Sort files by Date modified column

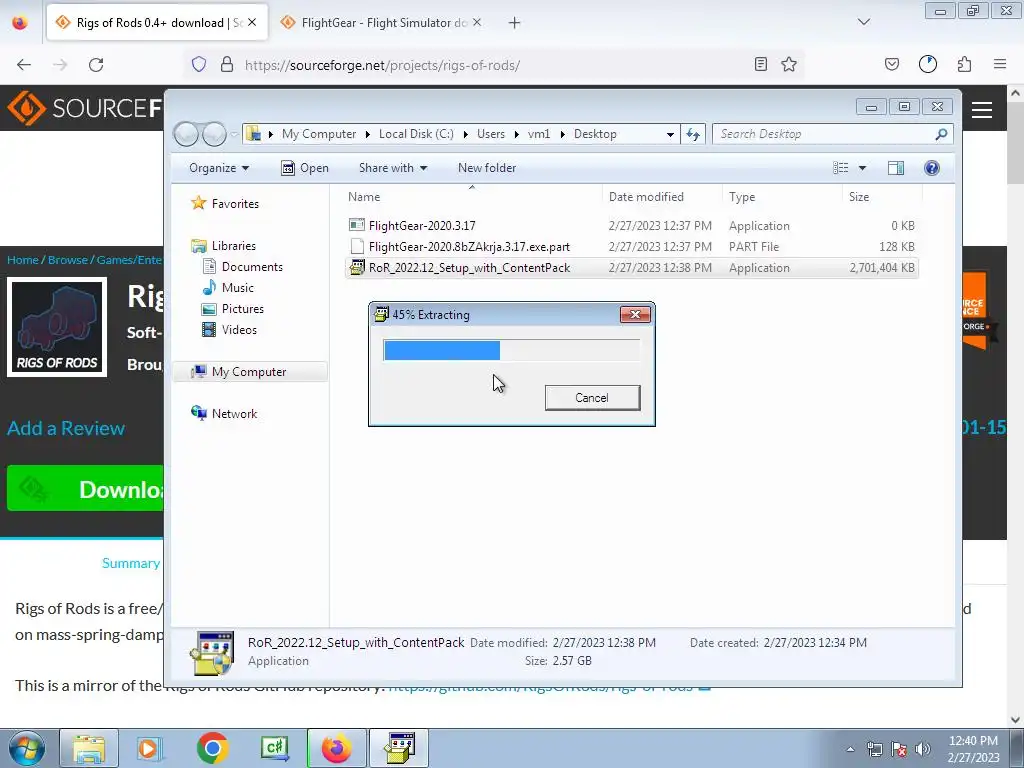(662, 197)
